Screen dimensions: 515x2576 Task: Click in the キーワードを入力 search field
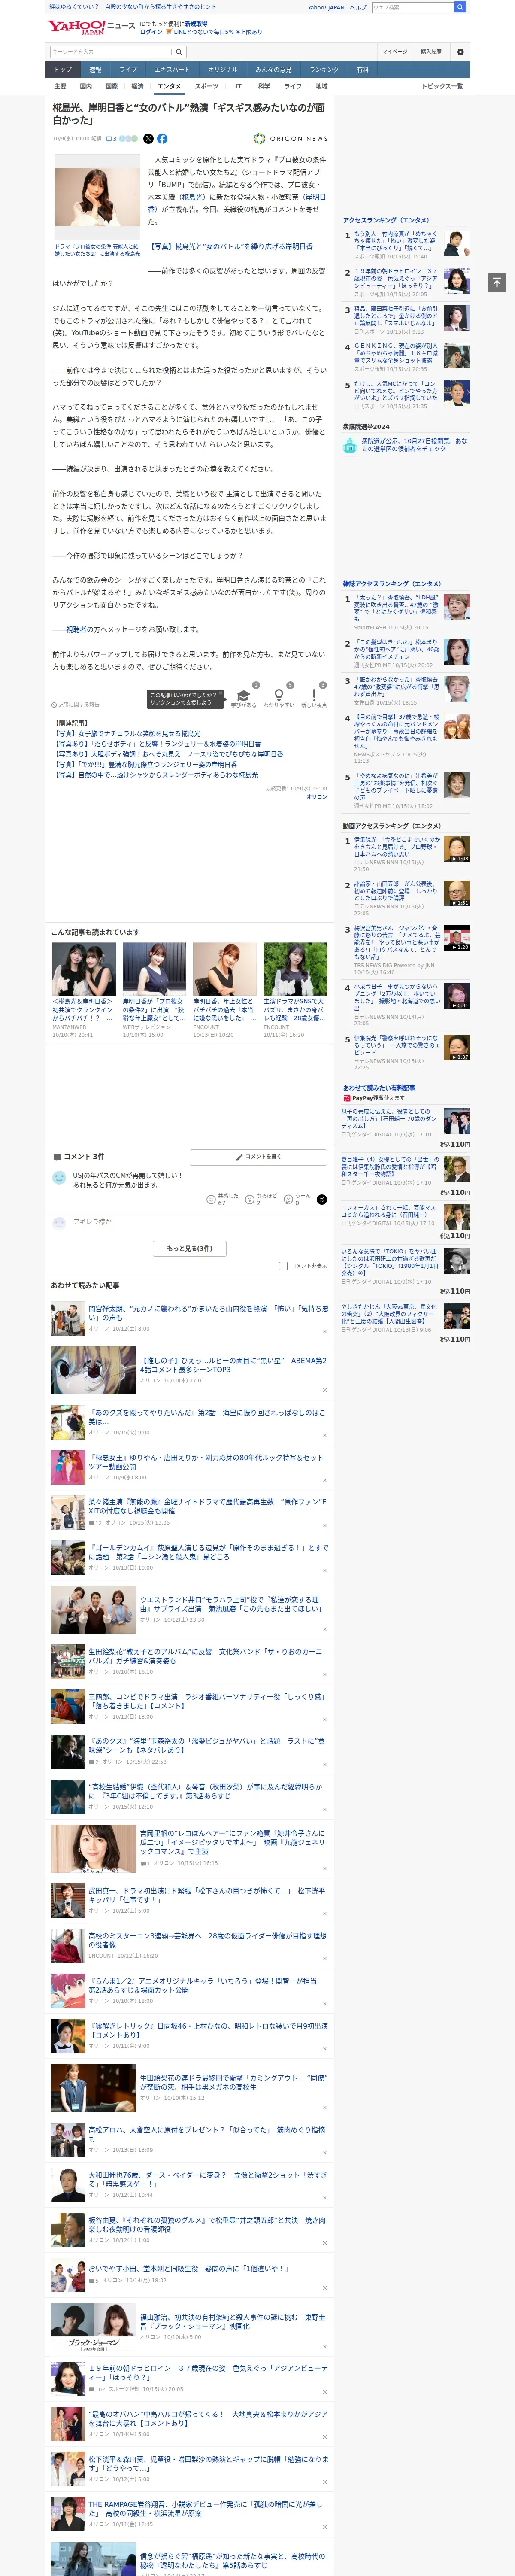(x=110, y=52)
